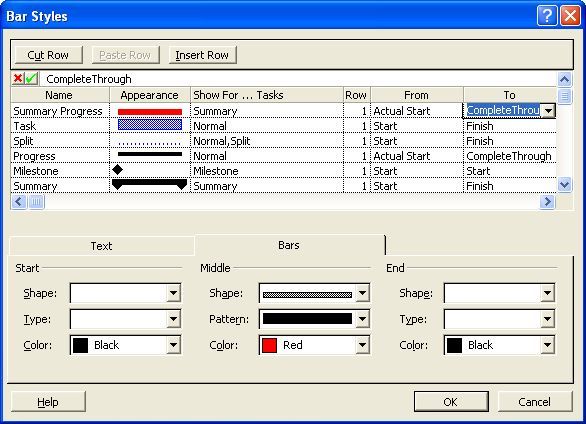586x424 pixels.
Task: Click the Cancel button
Action: click(534, 402)
